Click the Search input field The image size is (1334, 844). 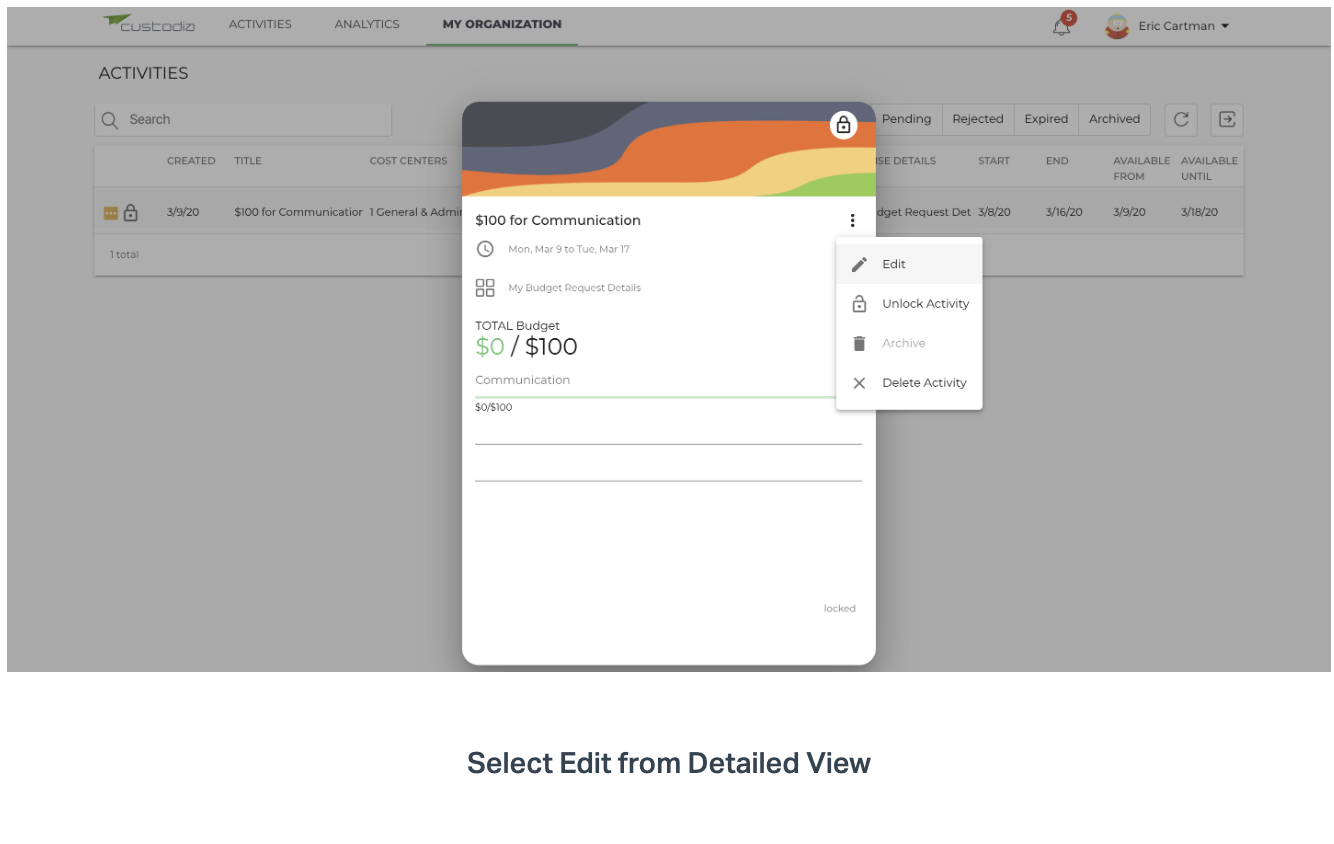click(243, 120)
